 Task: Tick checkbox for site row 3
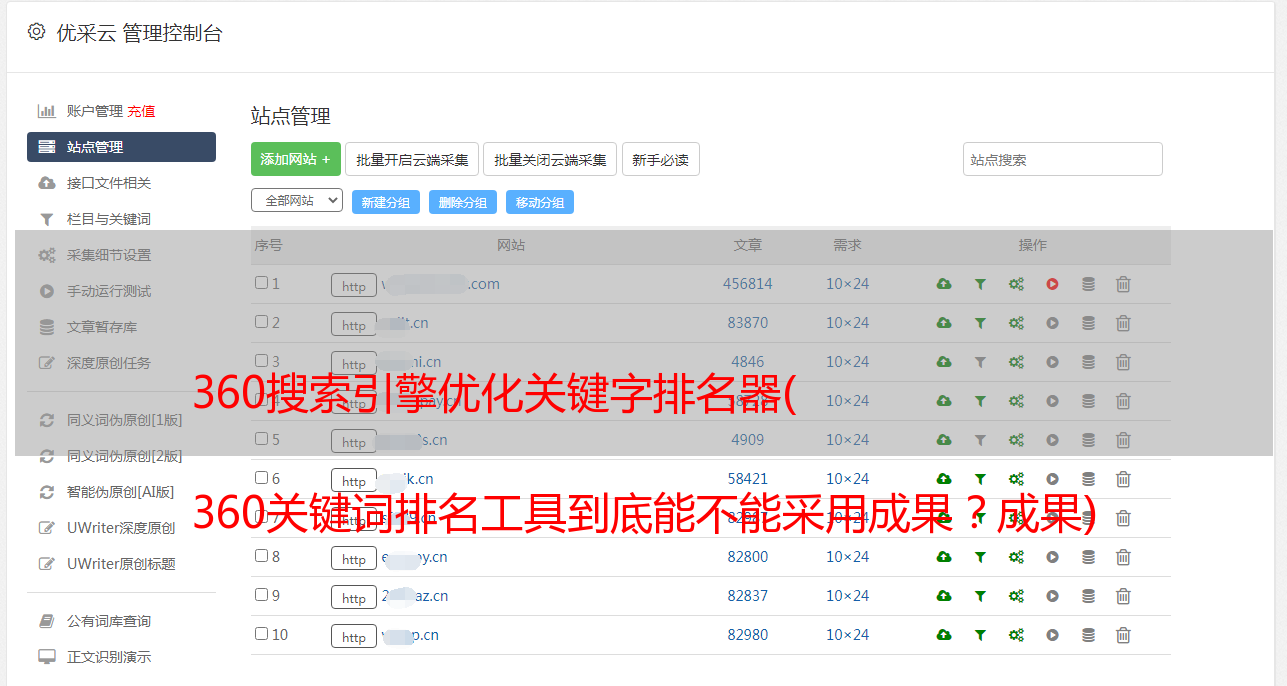pyautogui.click(x=261, y=361)
